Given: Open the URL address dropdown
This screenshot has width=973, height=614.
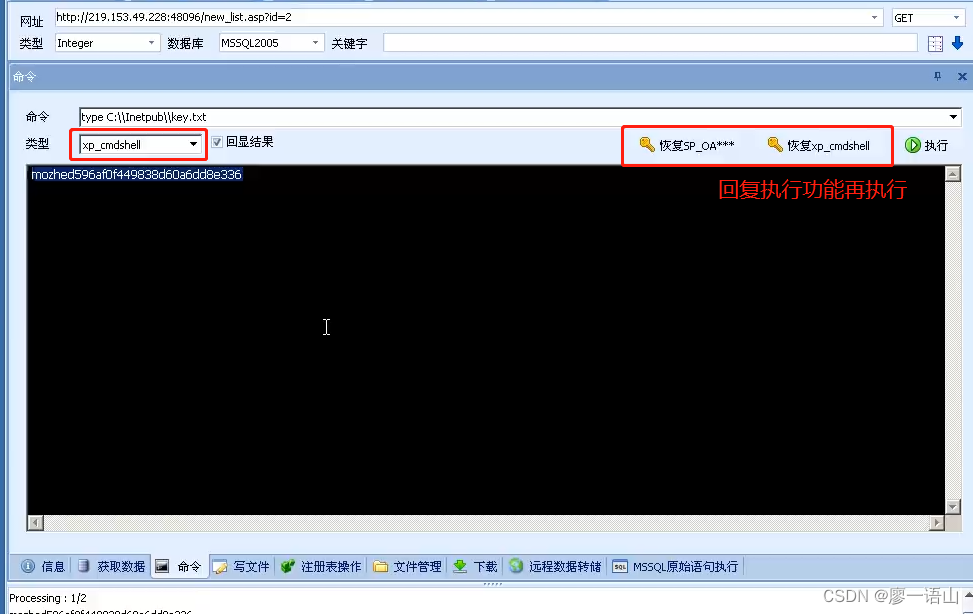Looking at the screenshot, I should tap(874, 17).
